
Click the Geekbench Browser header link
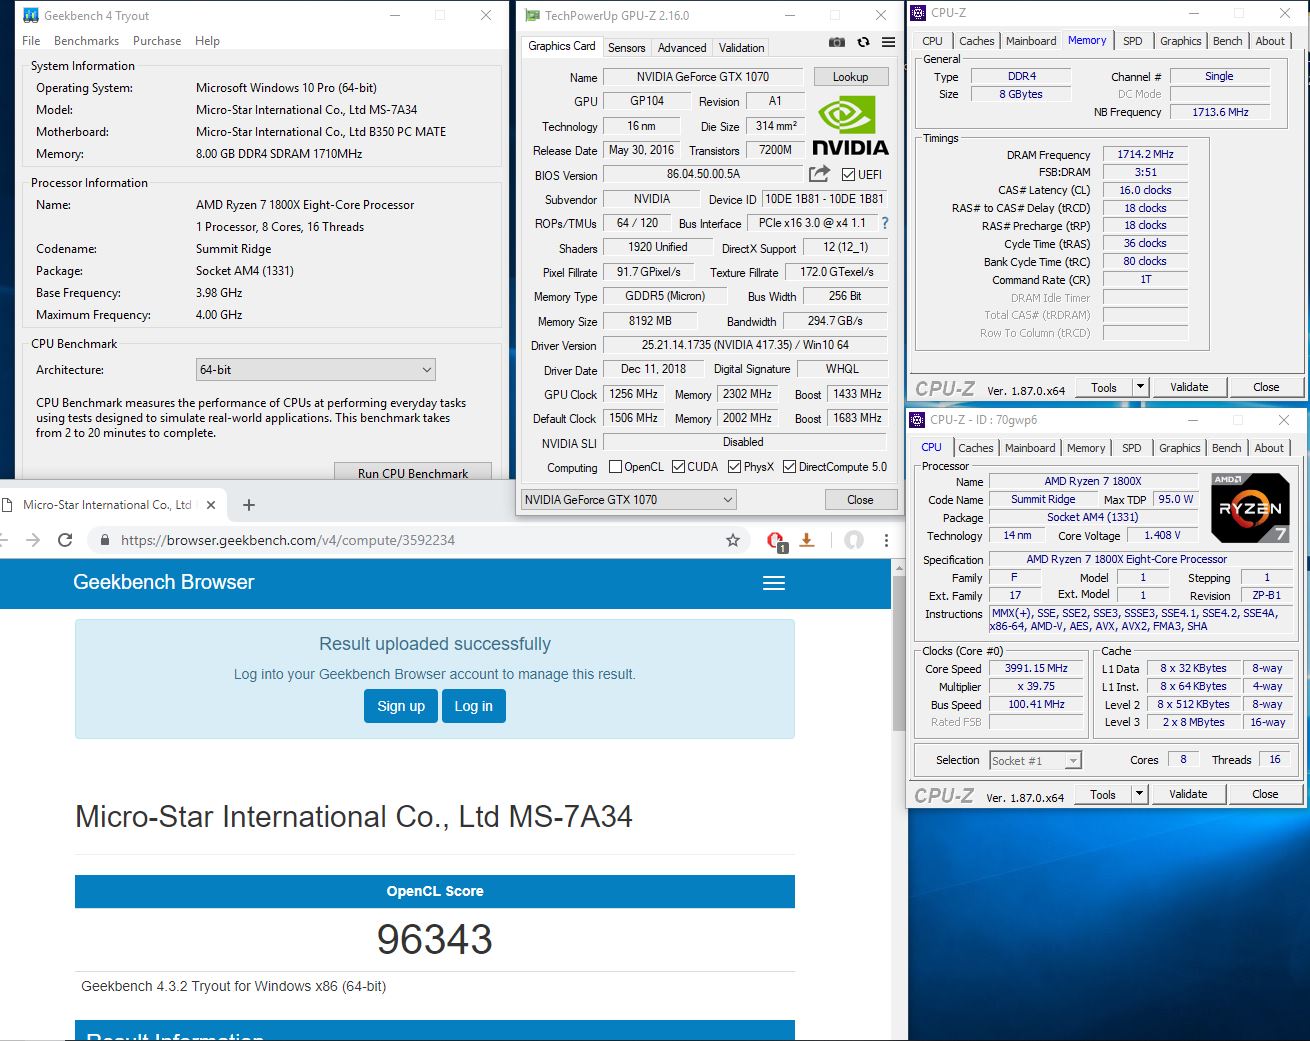pos(164,582)
